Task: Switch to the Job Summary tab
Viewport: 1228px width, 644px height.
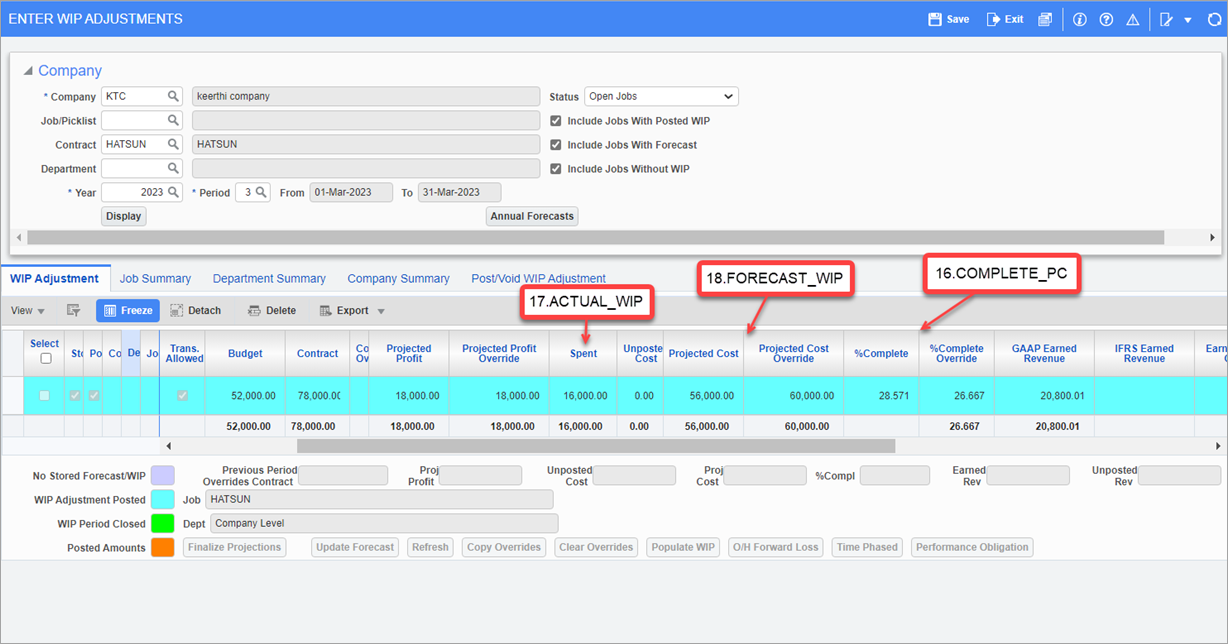Action: coord(155,279)
